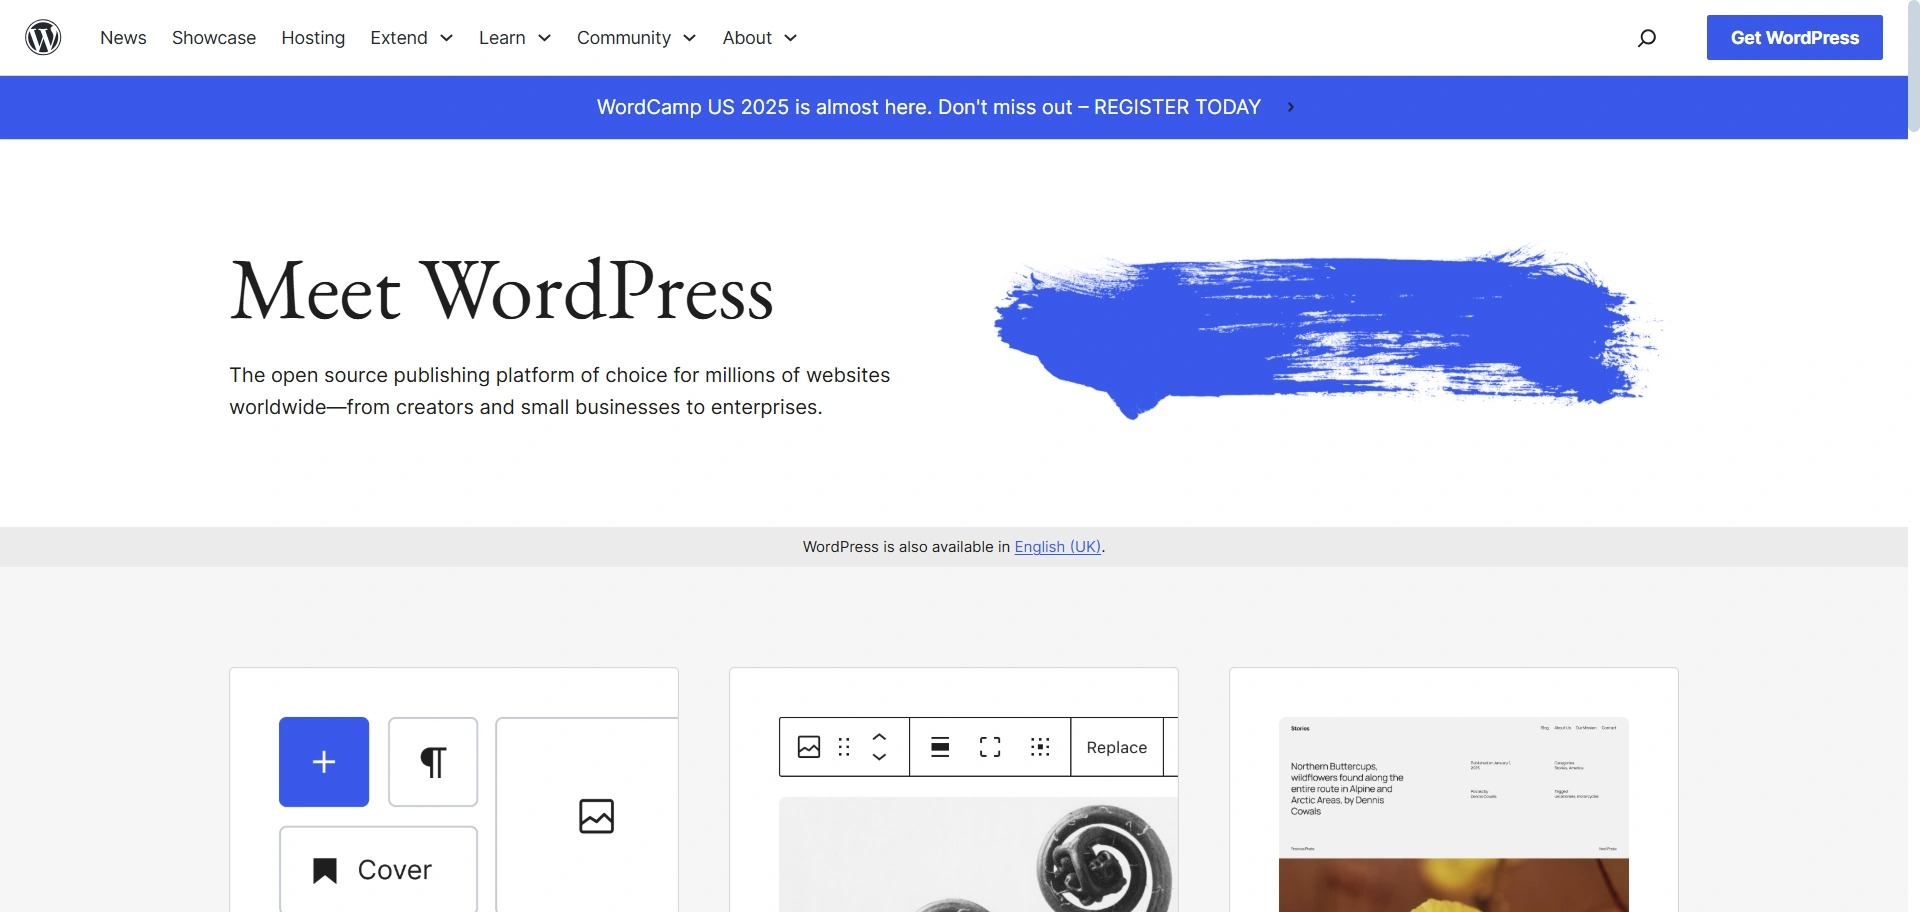The height and width of the screenshot is (912, 1920).
Task: Open the News menu item
Action: point(123,38)
